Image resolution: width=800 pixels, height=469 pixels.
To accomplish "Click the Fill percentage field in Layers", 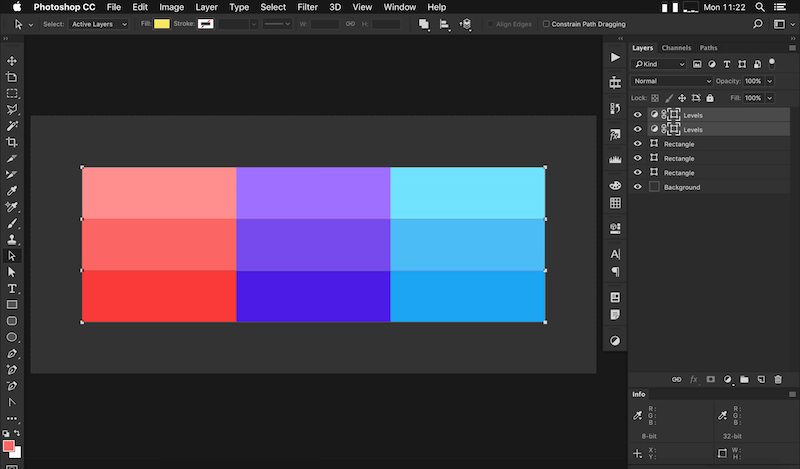I will (x=751, y=98).
